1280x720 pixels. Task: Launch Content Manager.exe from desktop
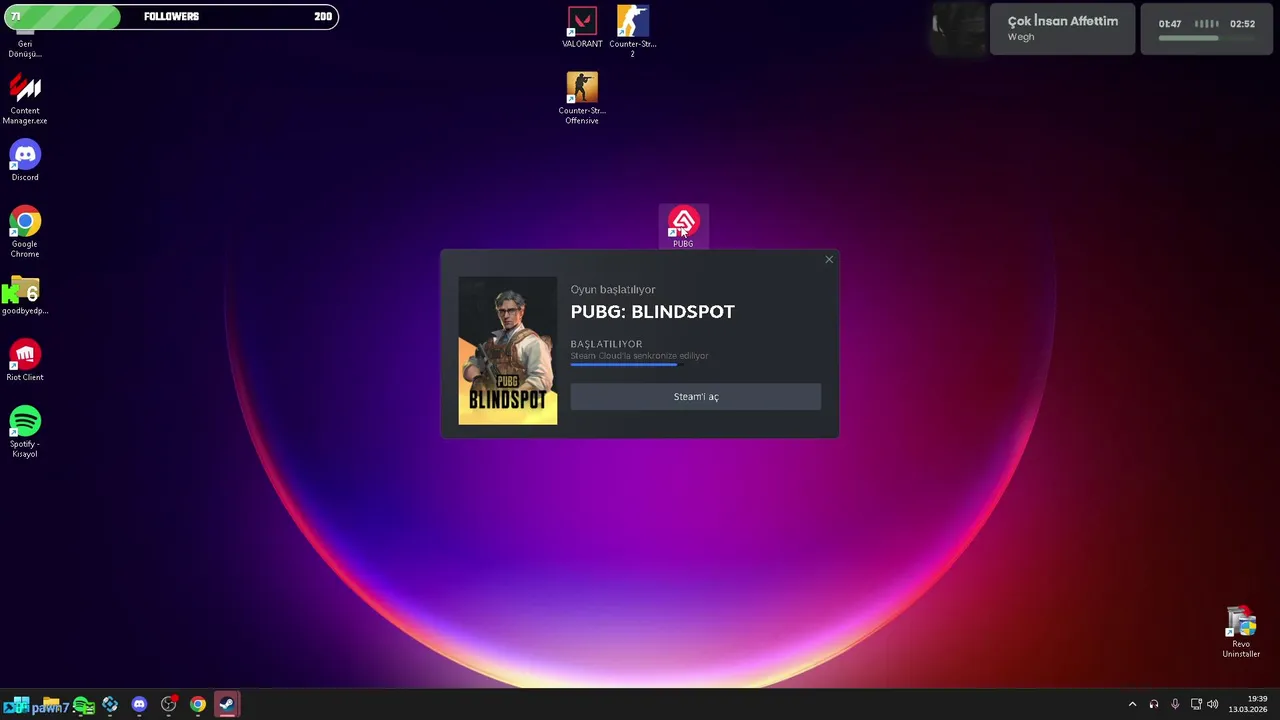click(25, 100)
